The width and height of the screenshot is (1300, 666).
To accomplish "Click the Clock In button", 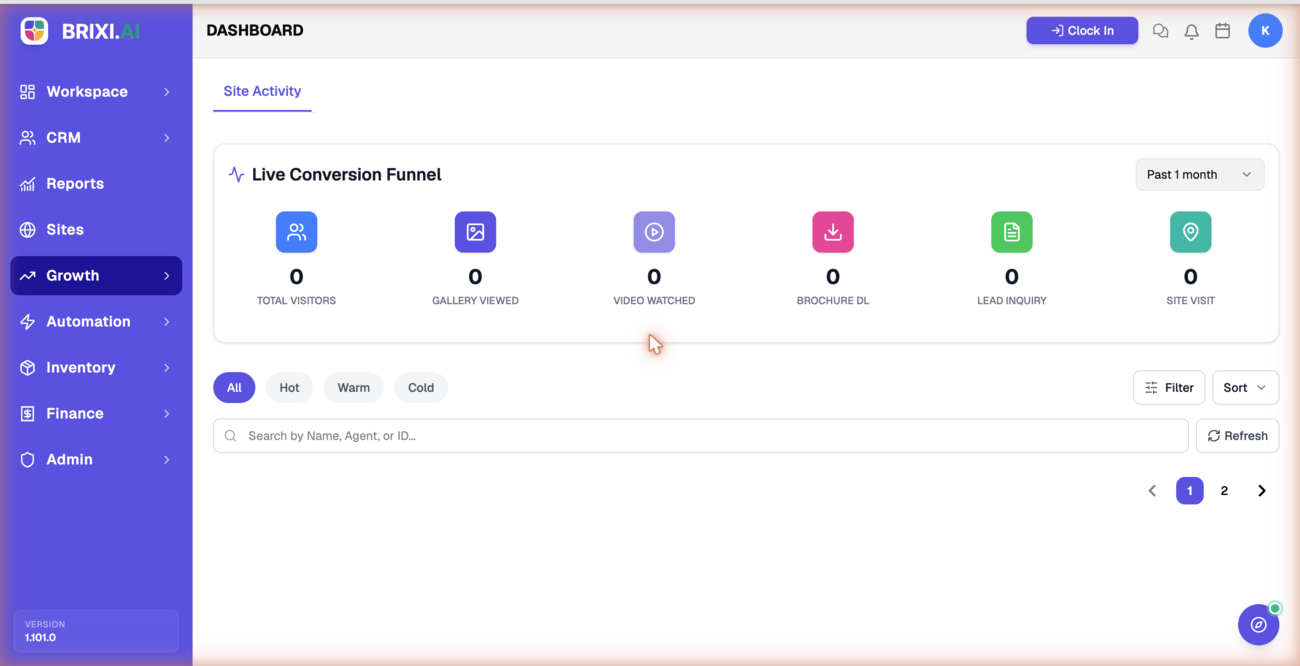I will coord(1082,31).
